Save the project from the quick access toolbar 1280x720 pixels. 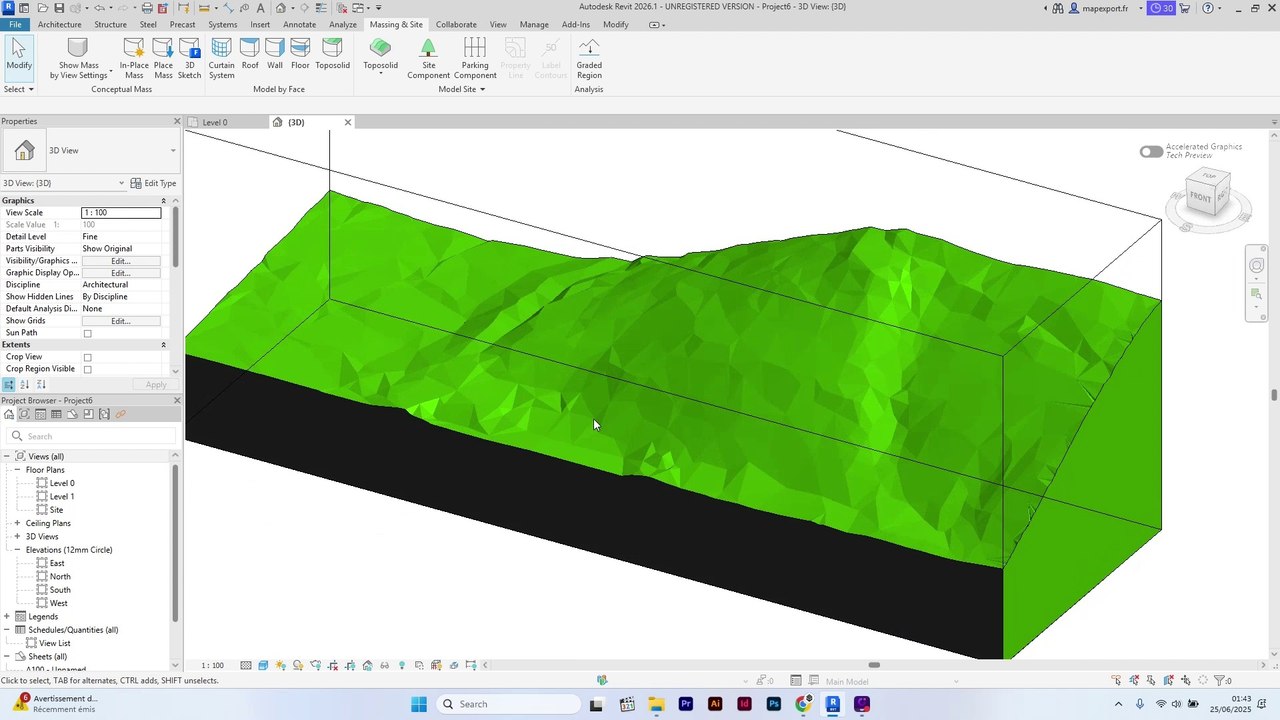click(x=58, y=8)
